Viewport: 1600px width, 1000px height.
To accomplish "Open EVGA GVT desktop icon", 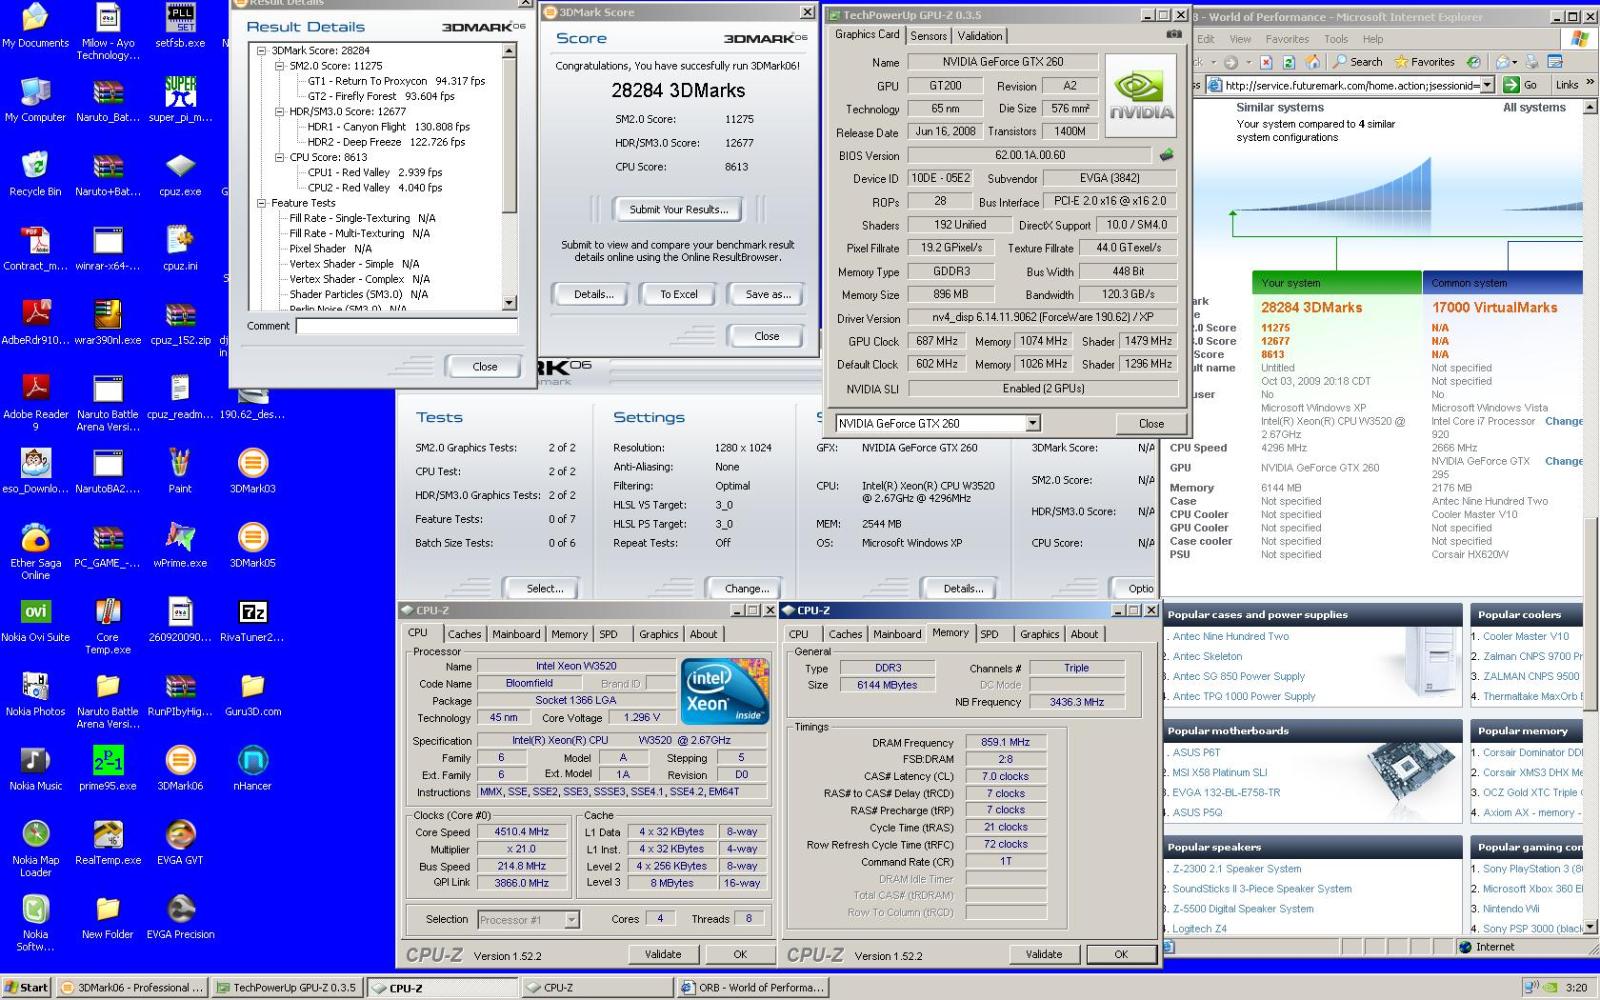I will click(x=180, y=841).
